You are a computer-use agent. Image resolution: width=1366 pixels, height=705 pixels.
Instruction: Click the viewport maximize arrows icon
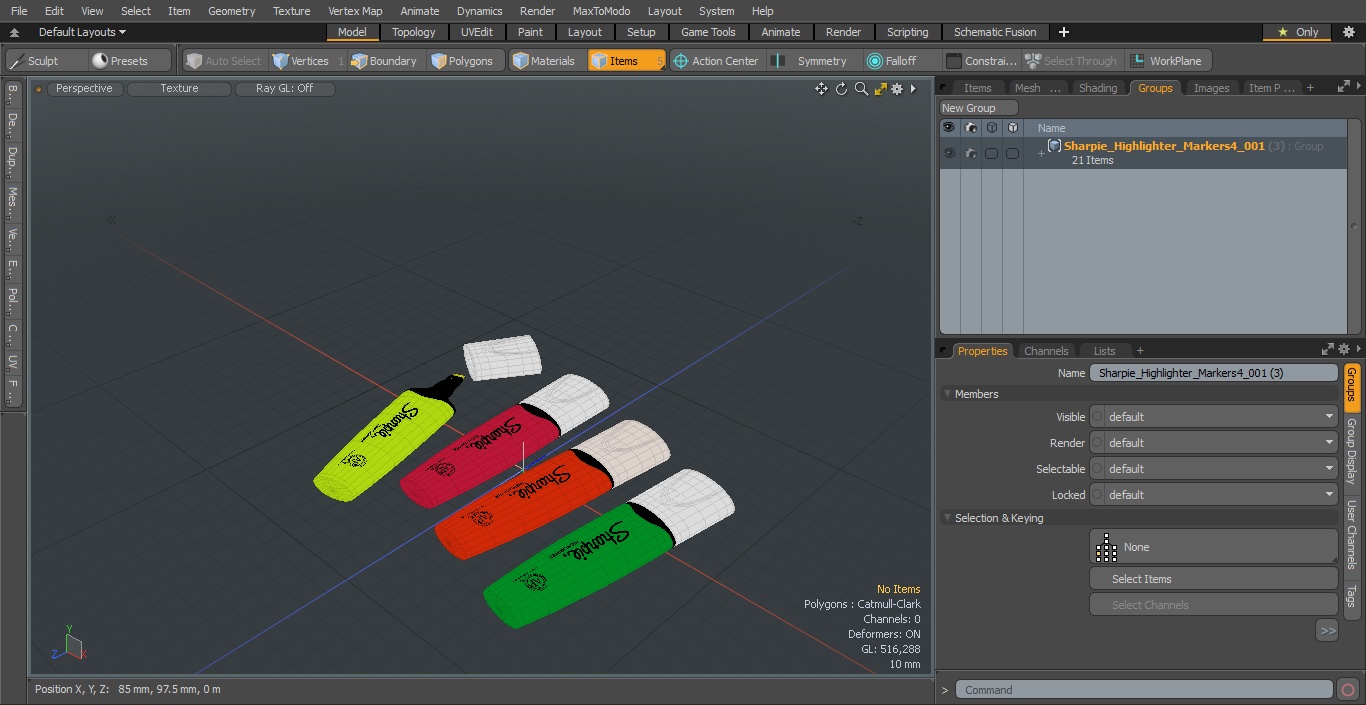coord(881,89)
